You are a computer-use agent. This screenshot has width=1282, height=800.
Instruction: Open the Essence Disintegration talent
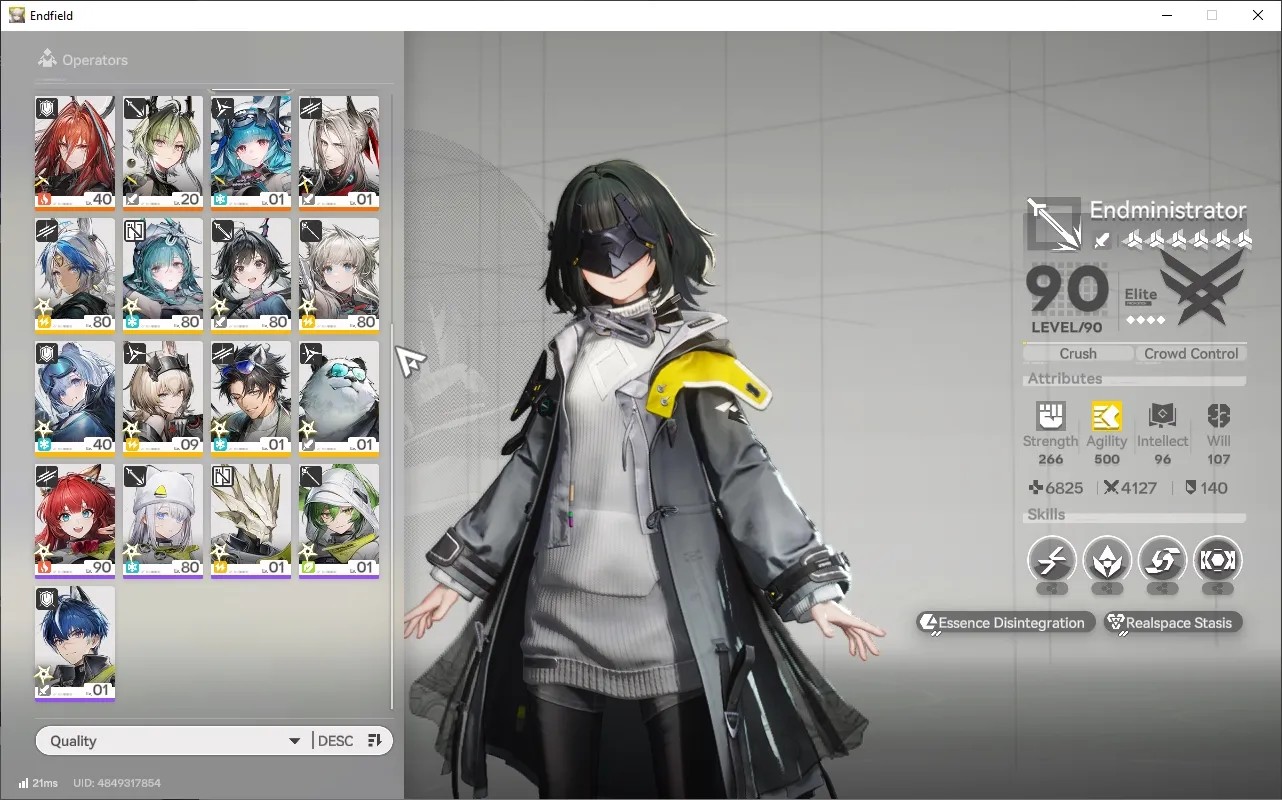[x=1005, y=623]
